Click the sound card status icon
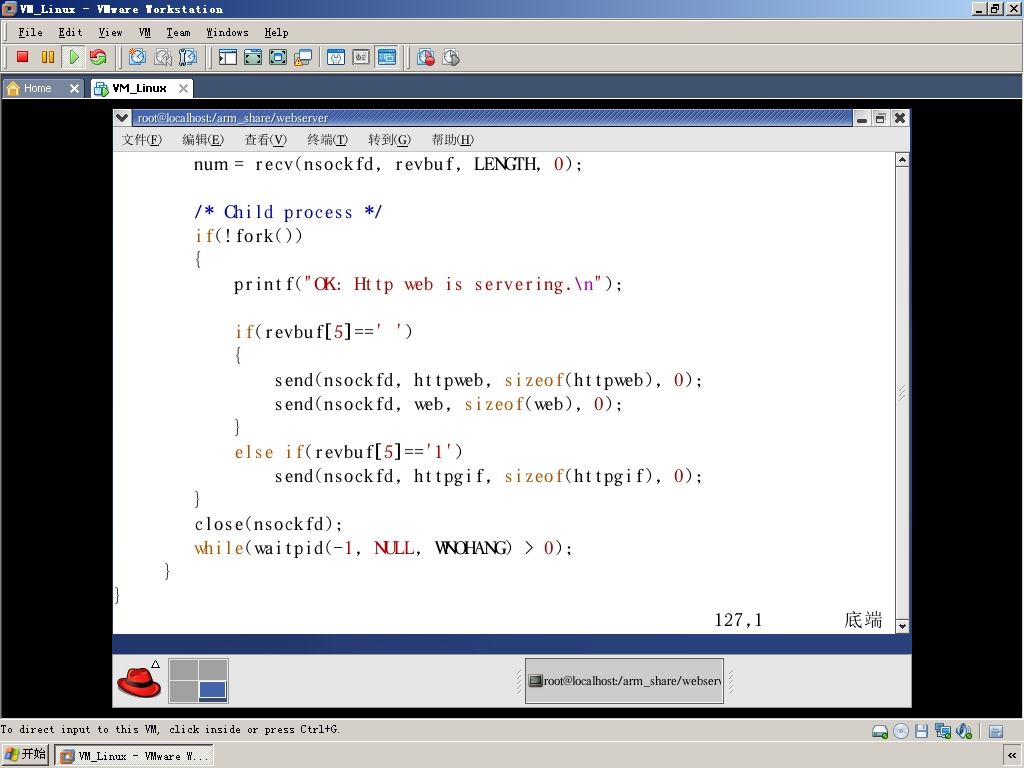This screenshot has height=768, width=1024. 964,731
